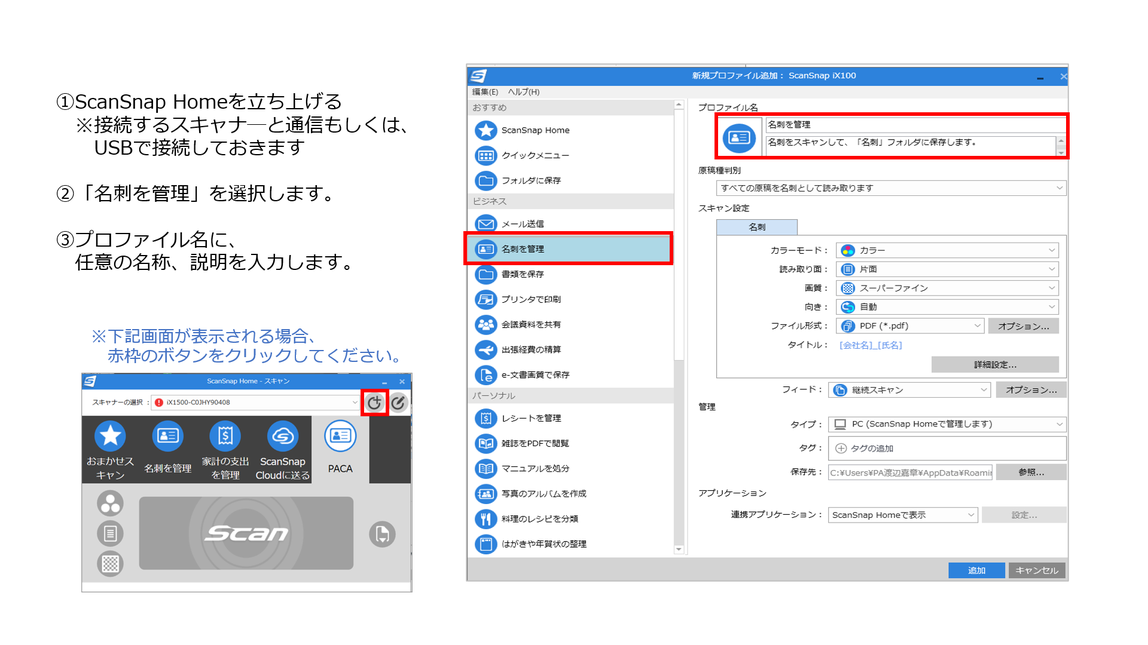Click the description field scroll-up arrow
Image resolution: width=1148 pixels, height=645 pixels.
click(1061, 140)
